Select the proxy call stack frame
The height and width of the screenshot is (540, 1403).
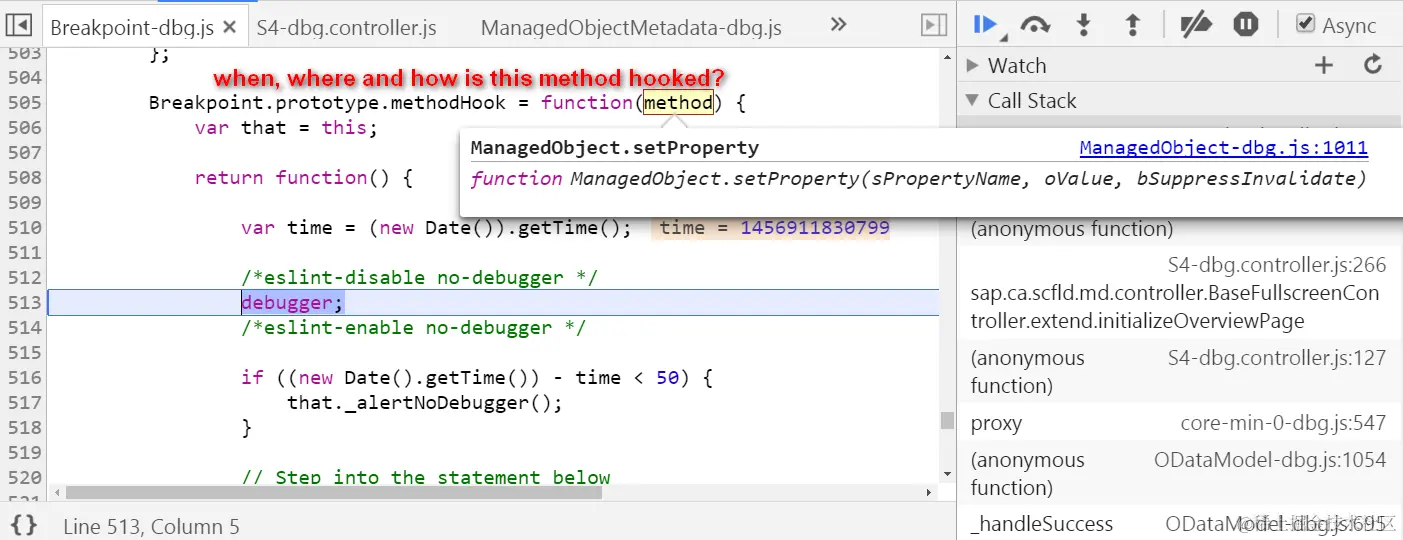pyautogui.click(x=1179, y=423)
